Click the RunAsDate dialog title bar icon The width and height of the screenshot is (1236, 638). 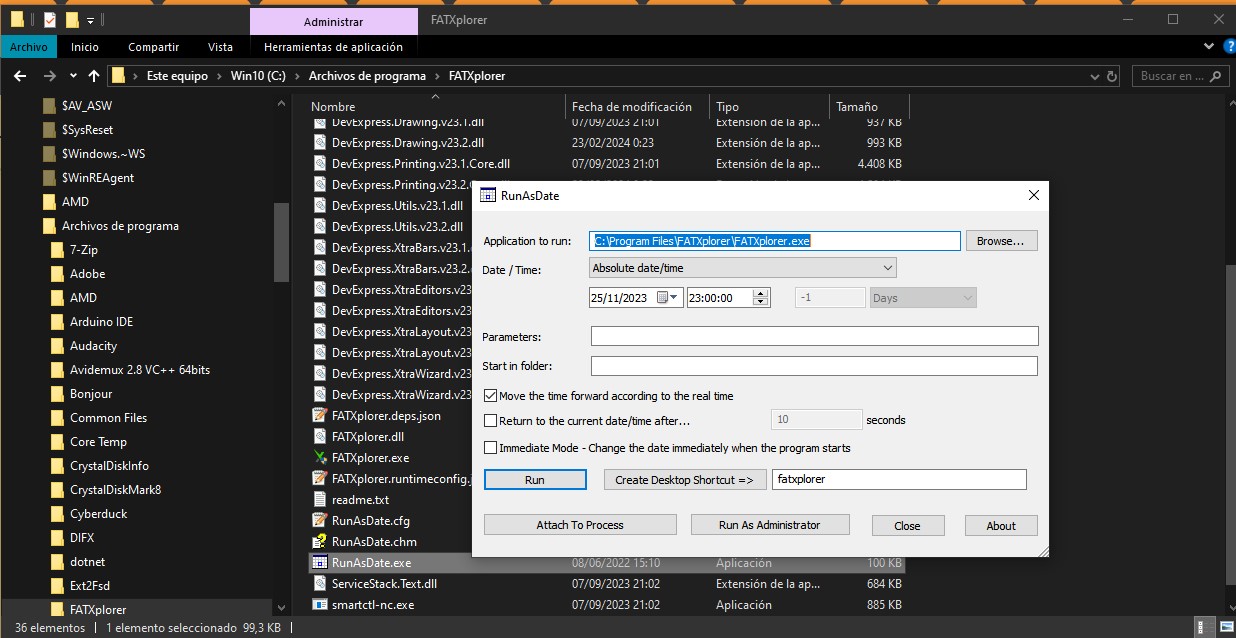click(x=488, y=196)
